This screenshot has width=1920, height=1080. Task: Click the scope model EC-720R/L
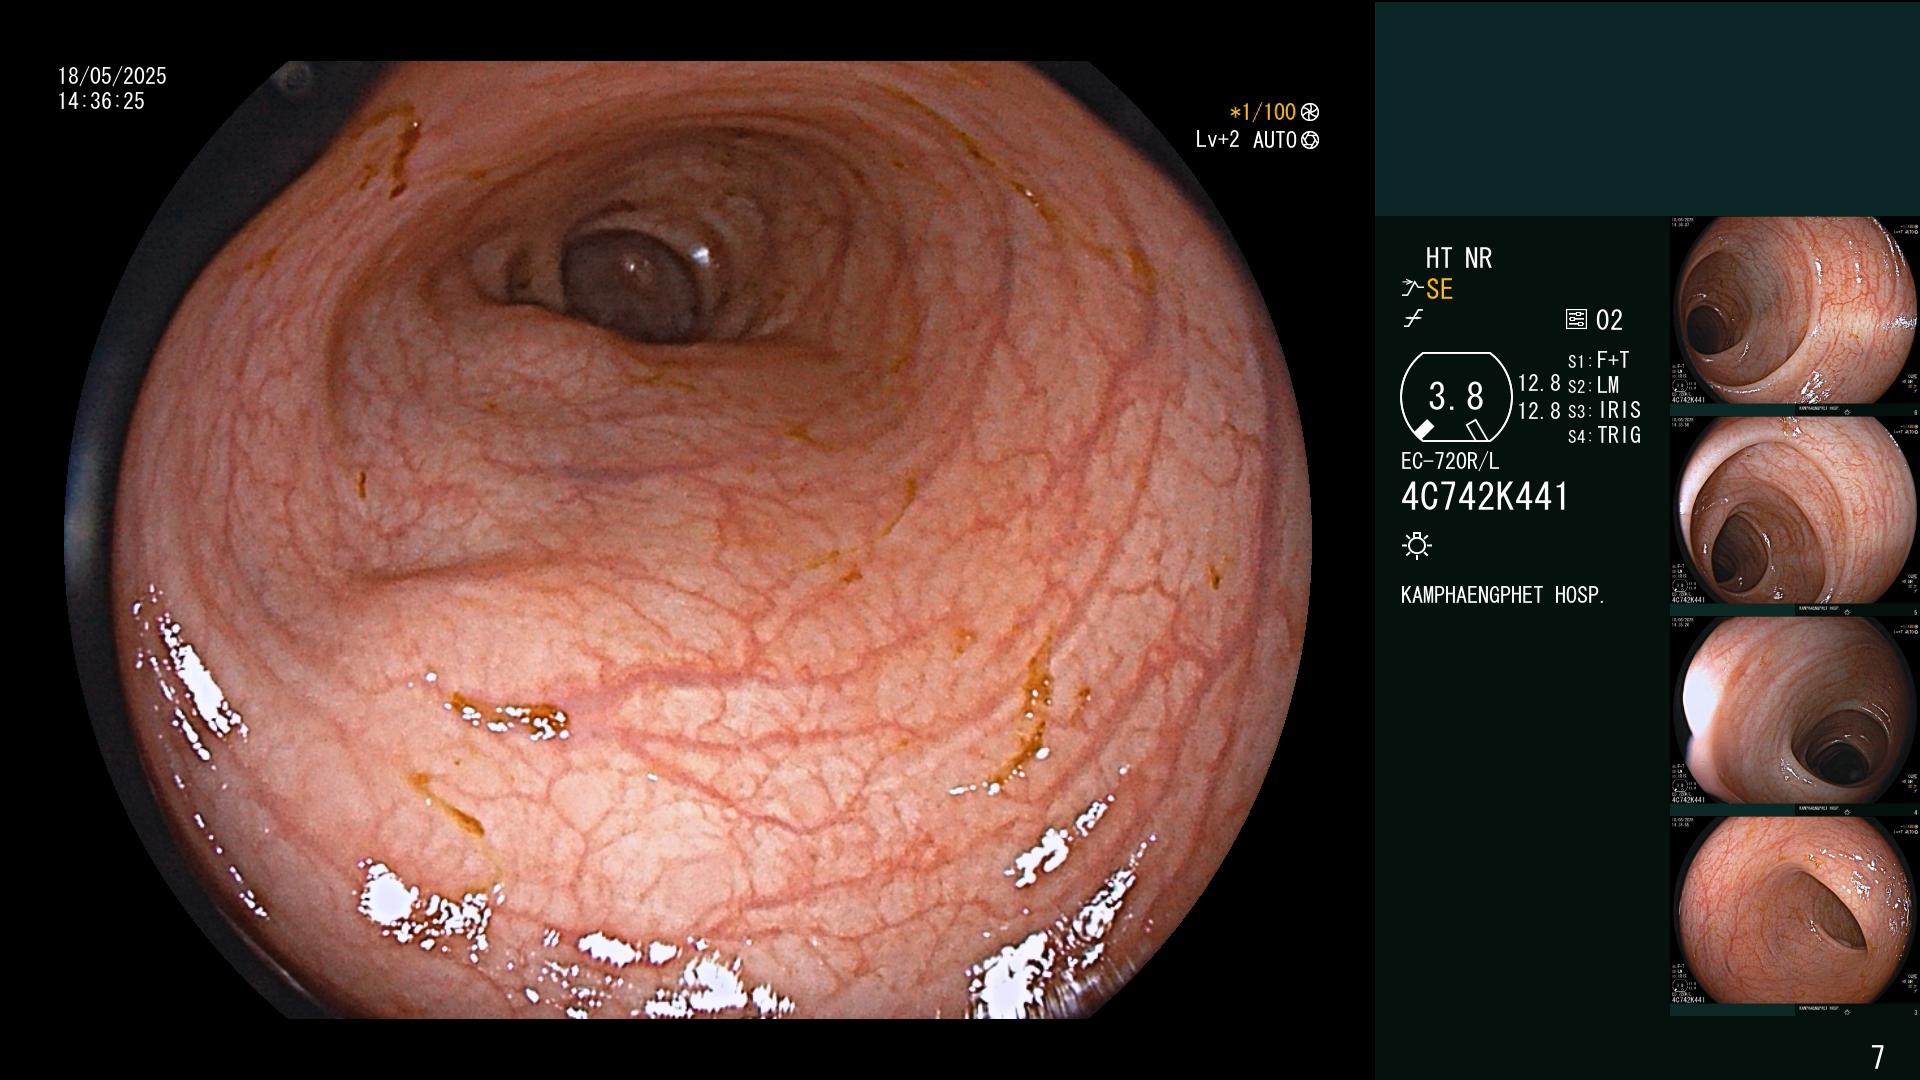tap(1450, 461)
